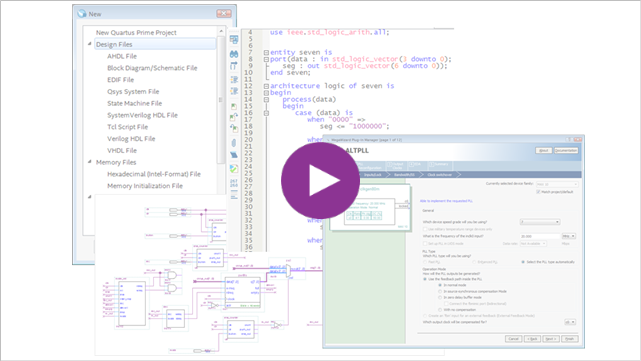Image resolution: width=641 pixels, height=361 pixels.
Task: Toggle Match project/default checkbox
Action: (x=538, y=192)
